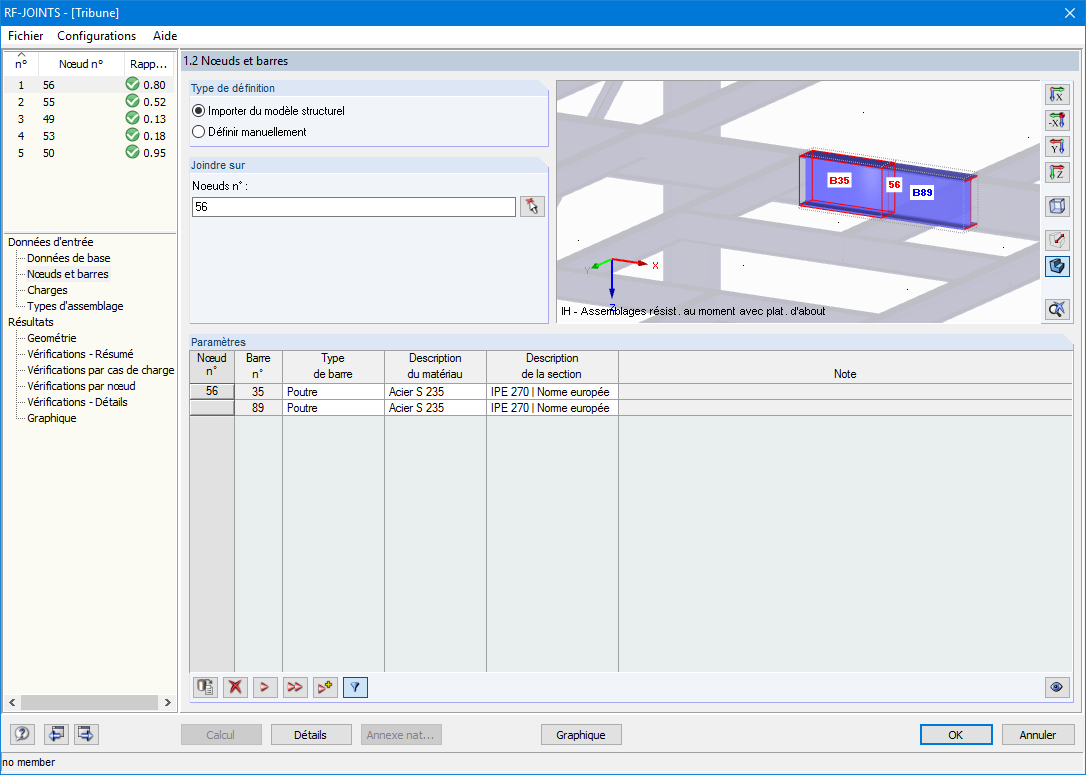Select case row 4 with node 53
1086x775 pixels.
pos(89,136)
